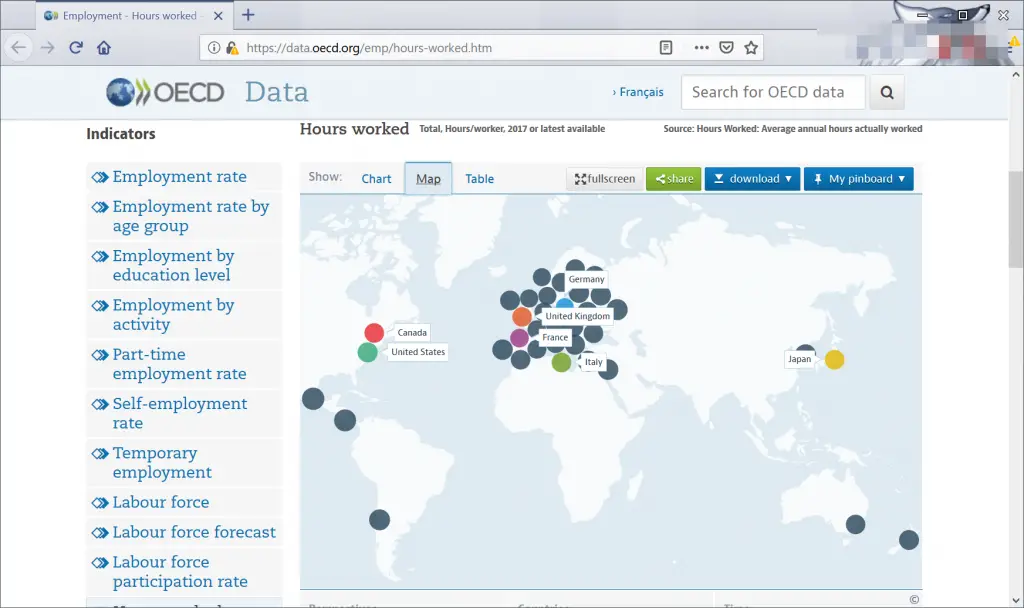Image resolution: width=1024 pixels, height=608 pixels.
Task: Expand the My pinboard dropdown
Action: point(858,179)
